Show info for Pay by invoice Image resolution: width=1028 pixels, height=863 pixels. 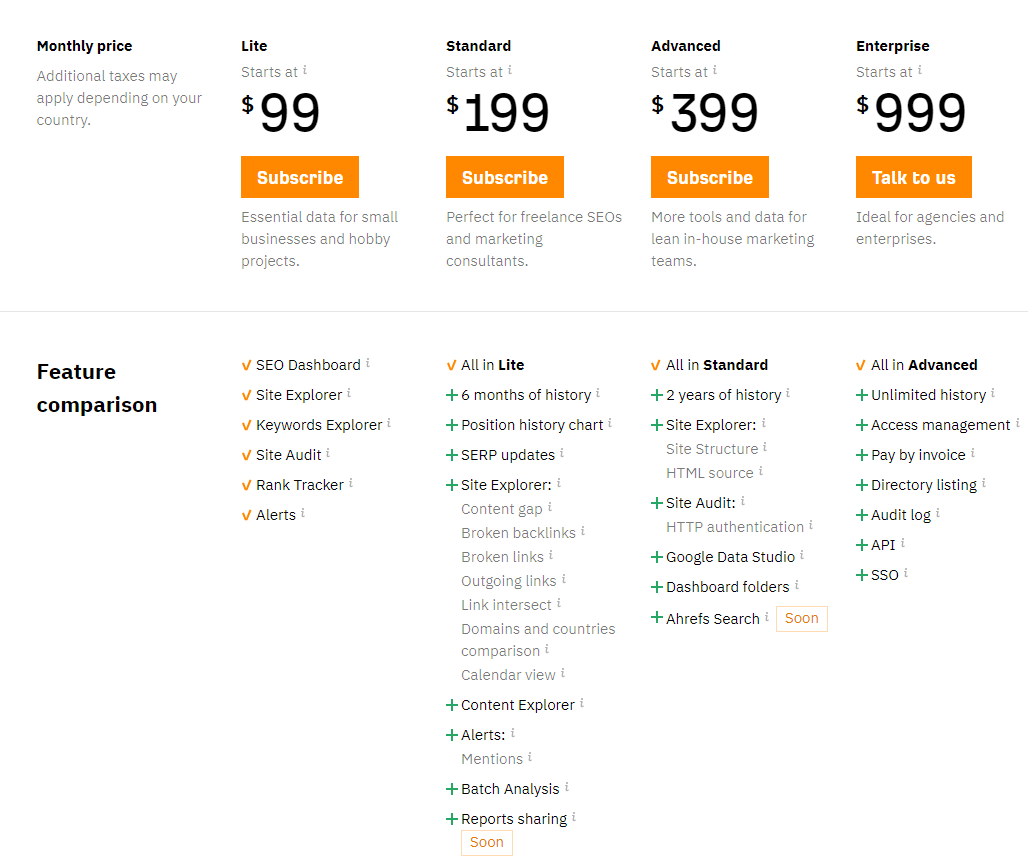(x=972, y=452)
